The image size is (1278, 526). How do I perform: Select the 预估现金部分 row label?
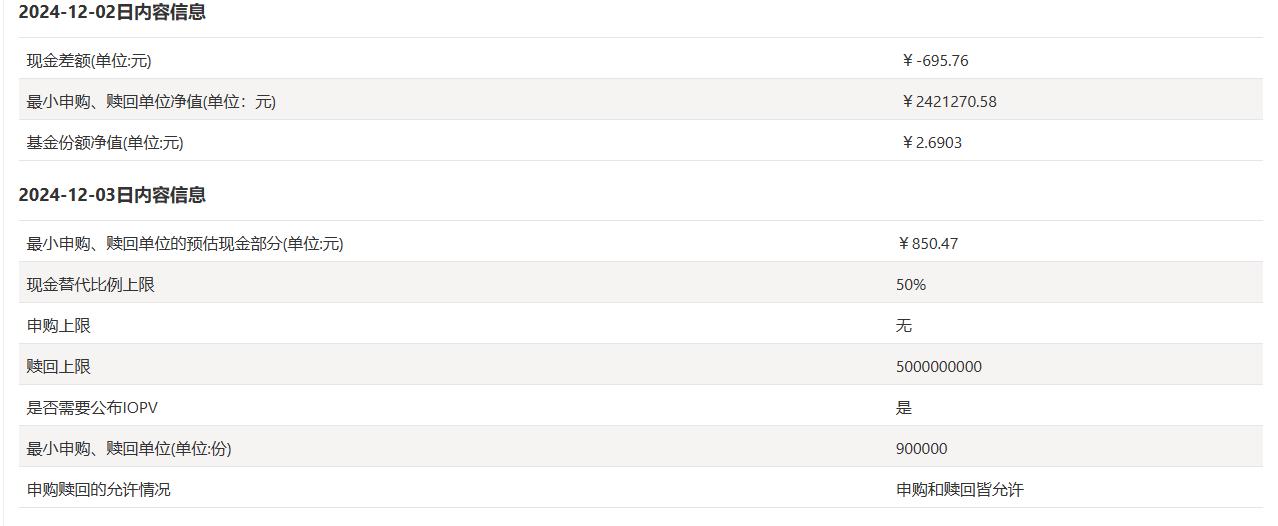coord(185,244)
